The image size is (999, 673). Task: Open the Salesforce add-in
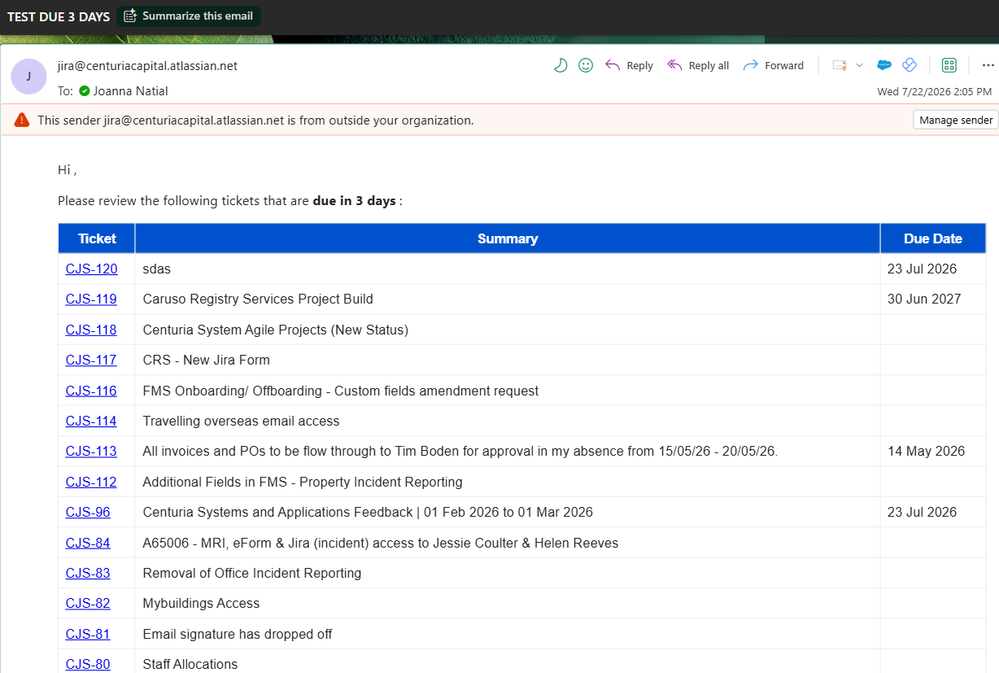pyautogui.click(x=884, y=65)
